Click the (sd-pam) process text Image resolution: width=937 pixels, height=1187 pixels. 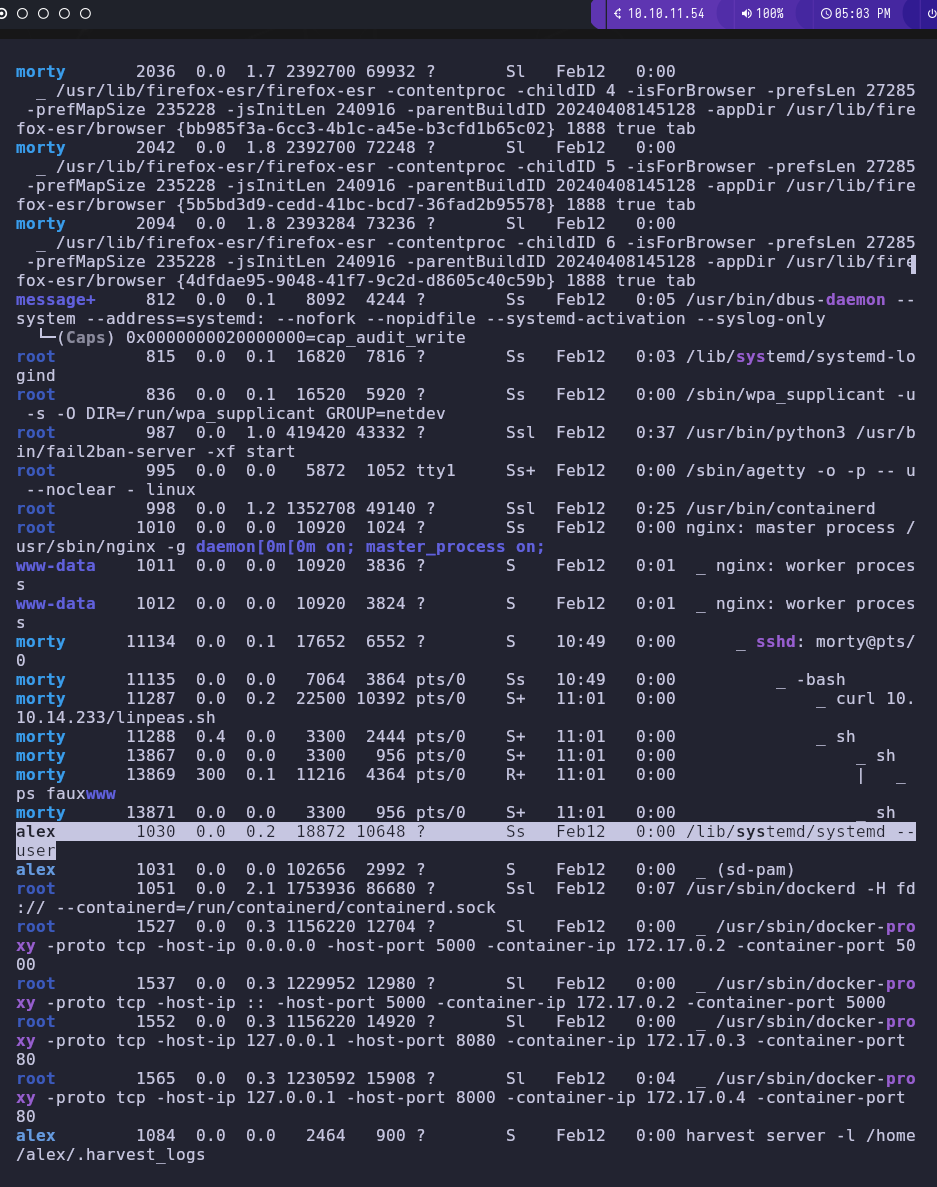[755, 870]
